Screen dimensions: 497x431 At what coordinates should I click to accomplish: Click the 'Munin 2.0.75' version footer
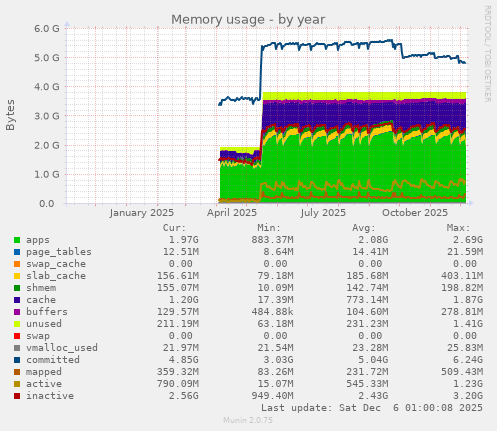[x=248, y=420]
